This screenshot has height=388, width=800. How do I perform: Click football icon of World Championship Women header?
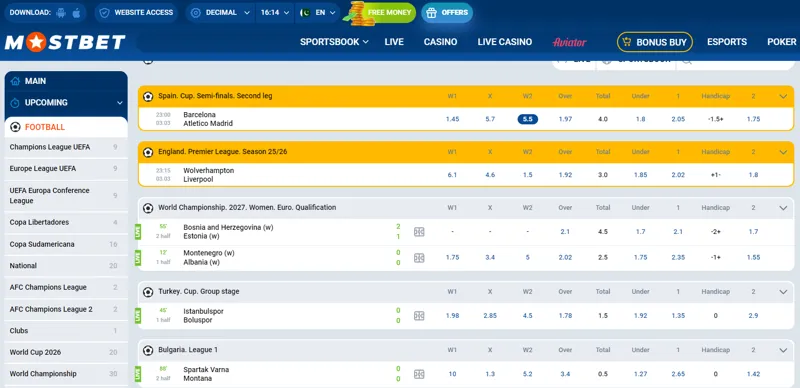(x=148, y=208)
